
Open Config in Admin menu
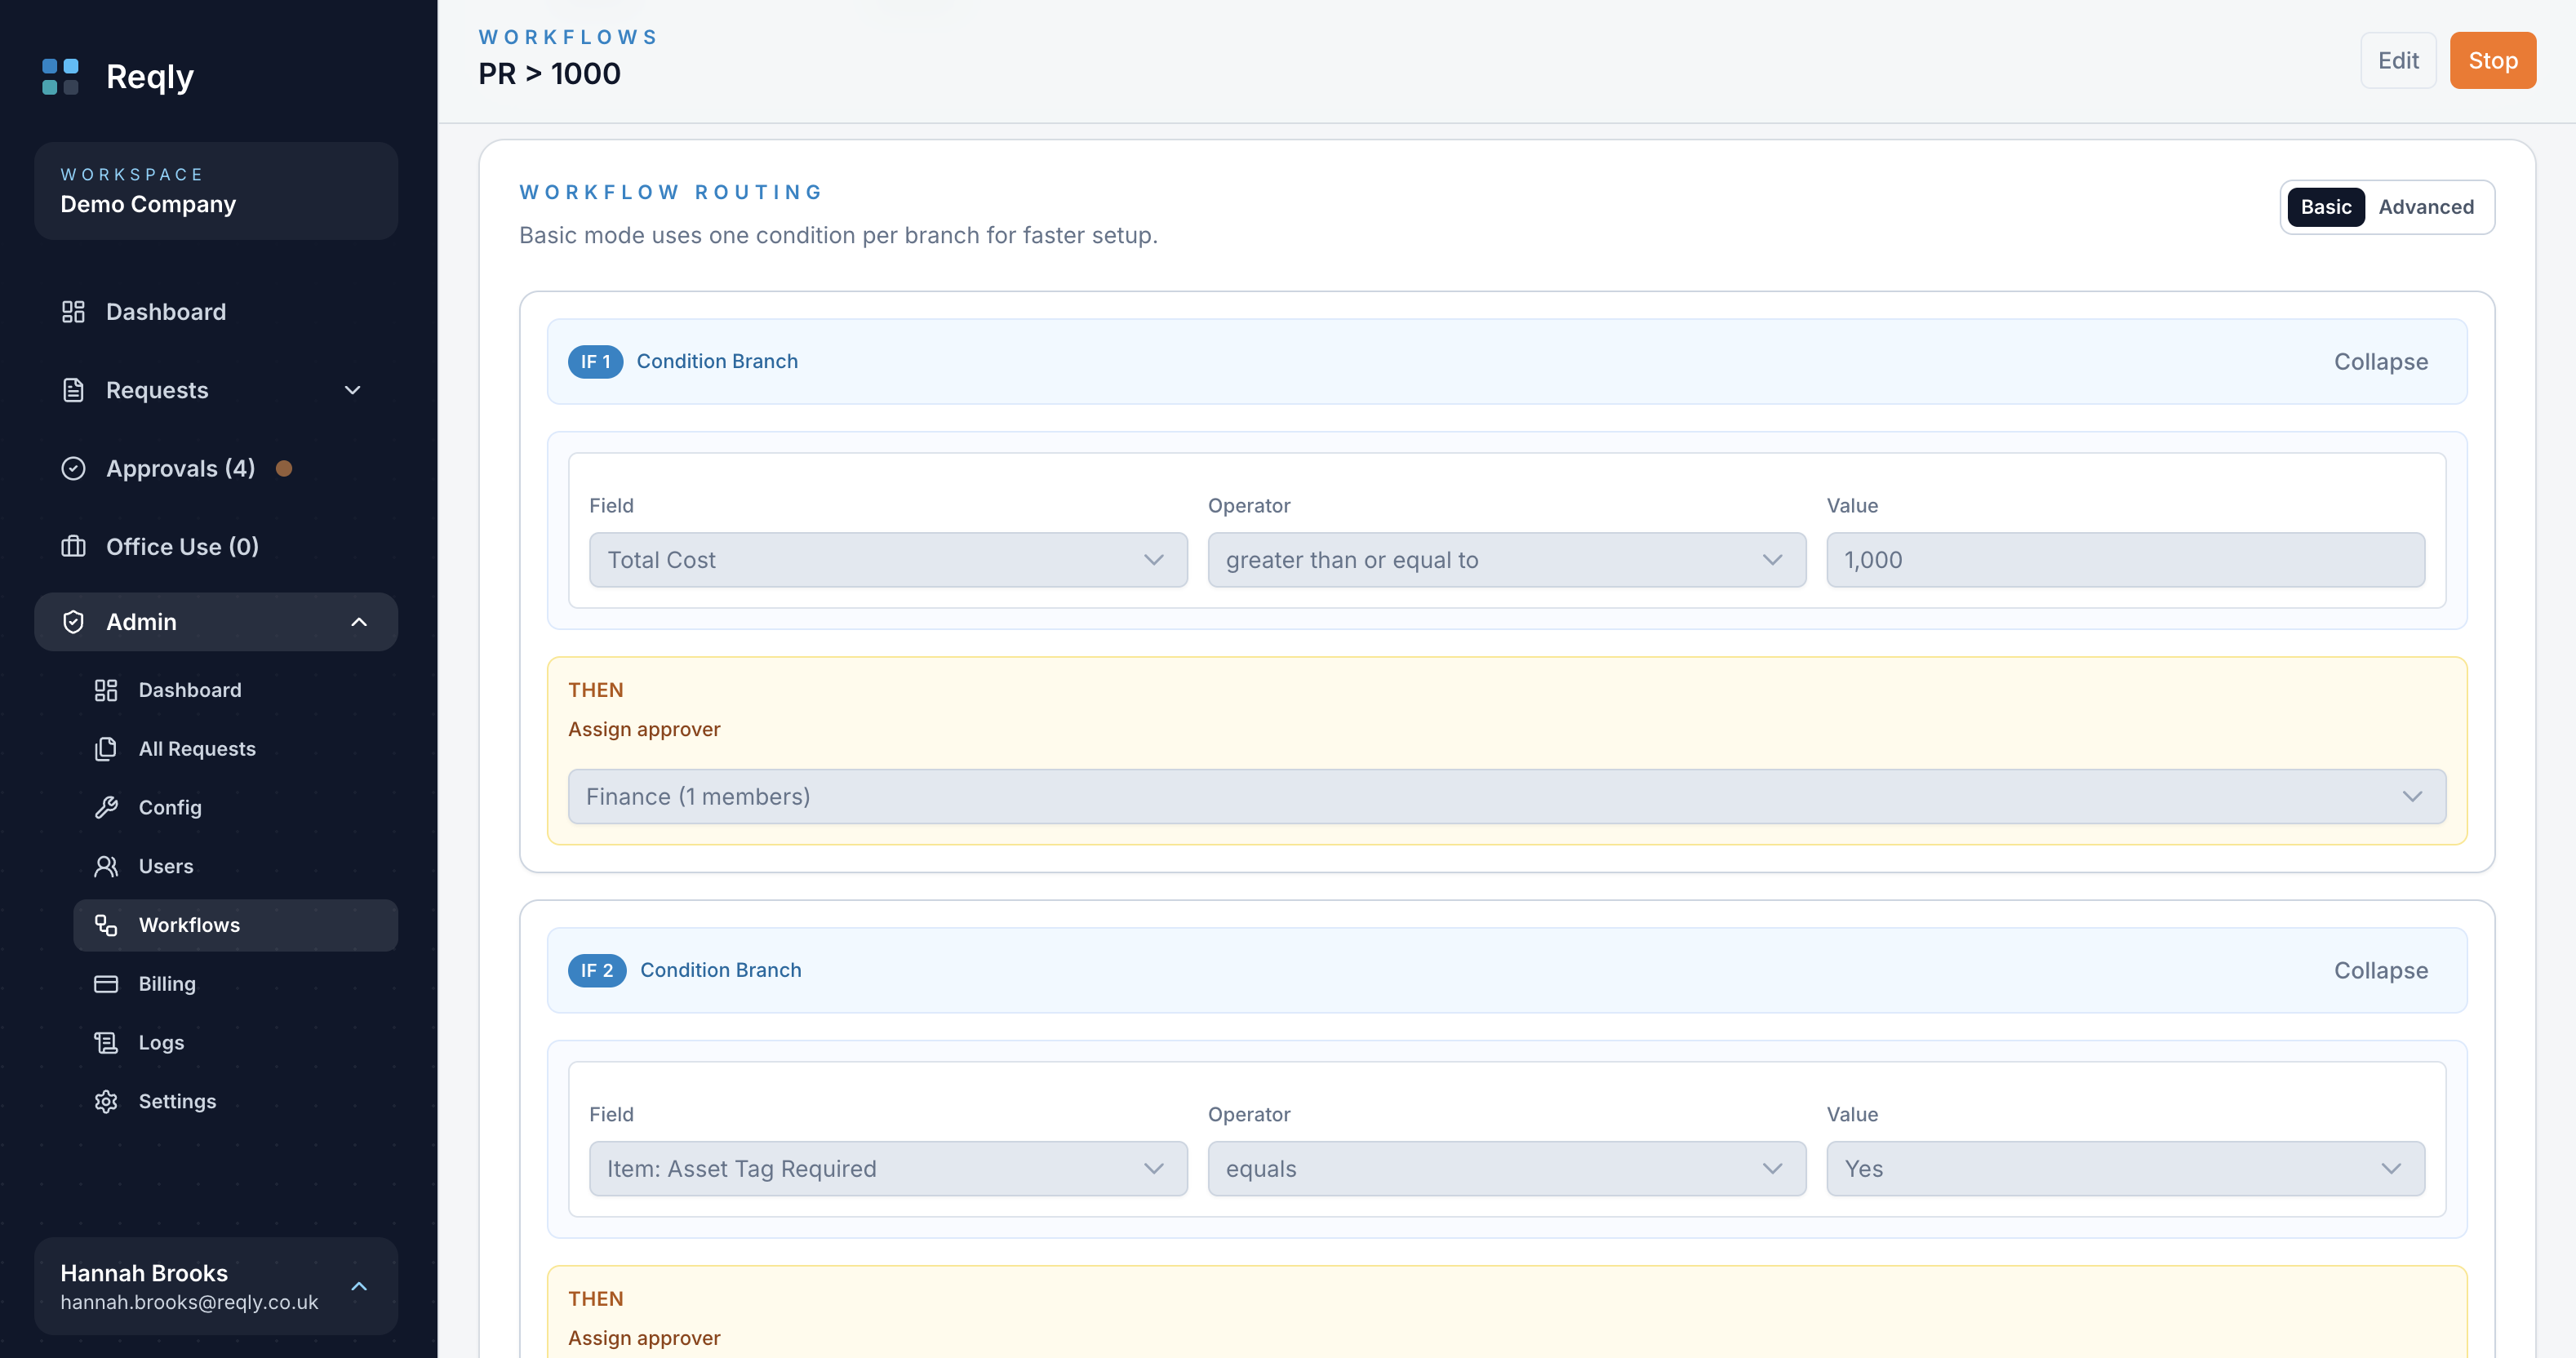tap(236, 807)
